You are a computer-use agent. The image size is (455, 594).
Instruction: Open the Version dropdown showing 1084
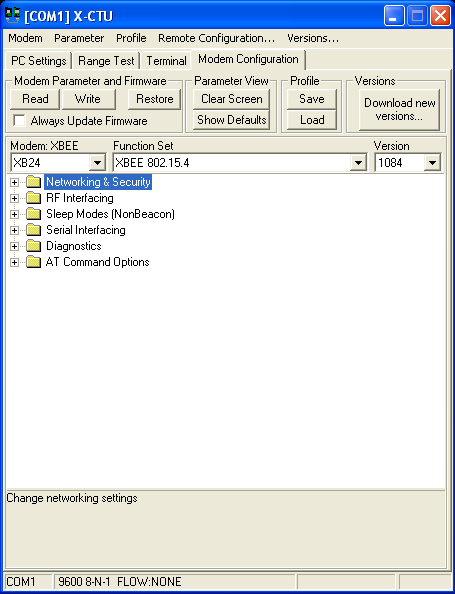[x=432, y=163]
